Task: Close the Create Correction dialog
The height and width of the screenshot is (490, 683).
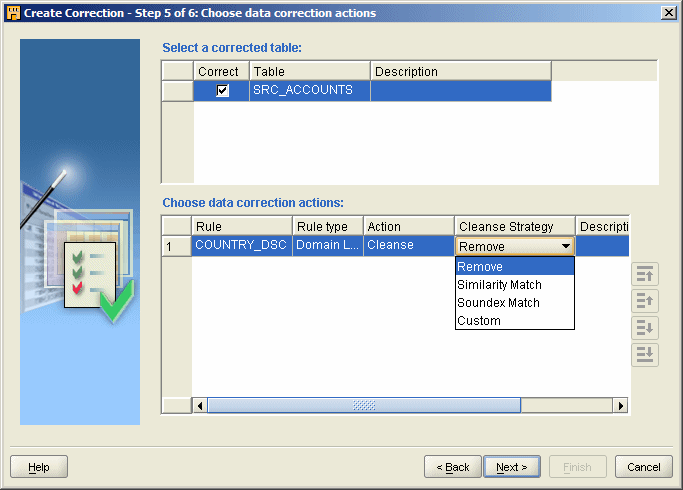Action: pos(669,13)
